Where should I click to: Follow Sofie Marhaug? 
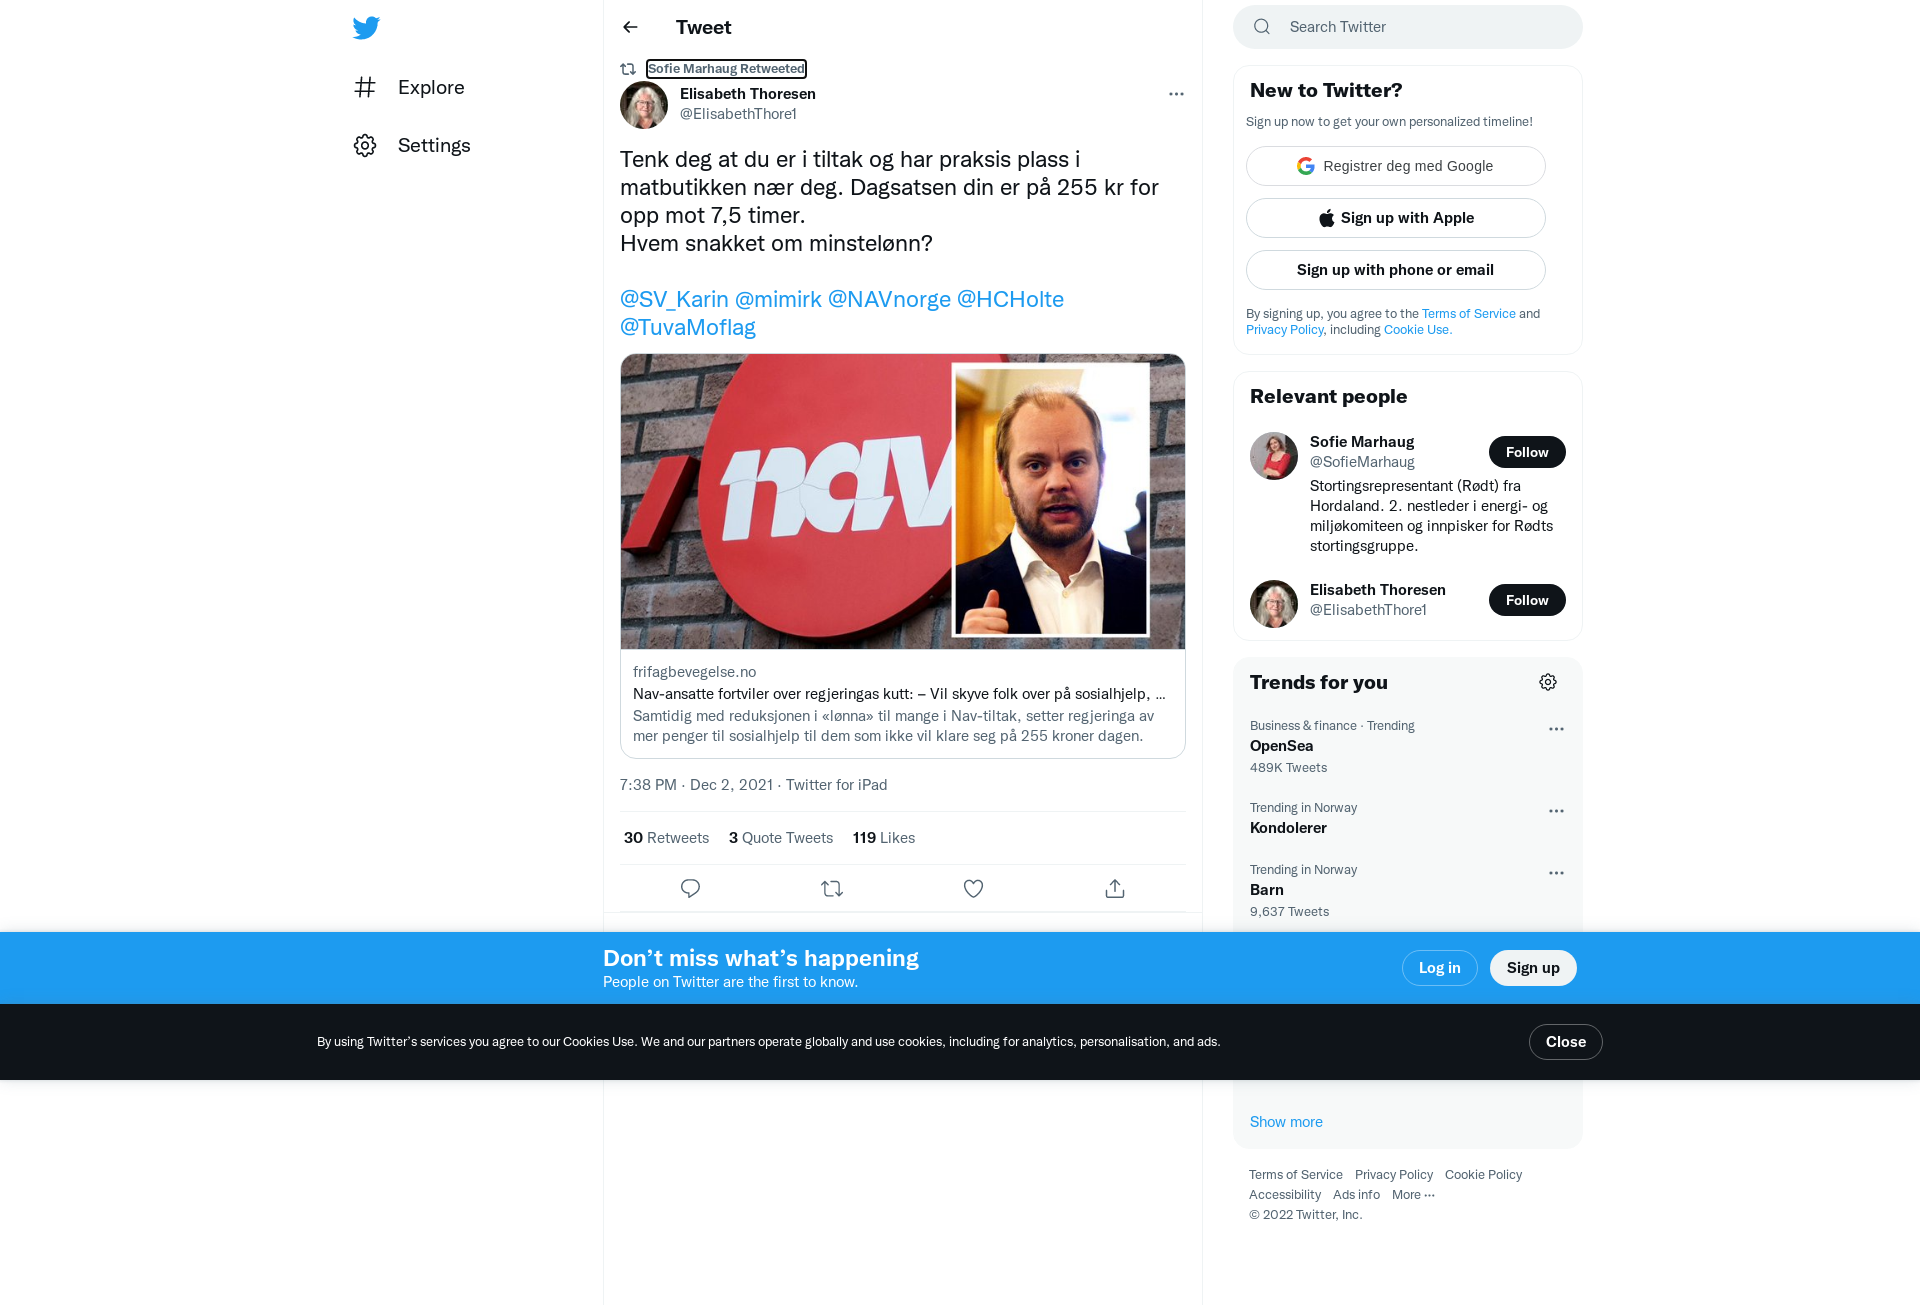(x=1527, y=452)
